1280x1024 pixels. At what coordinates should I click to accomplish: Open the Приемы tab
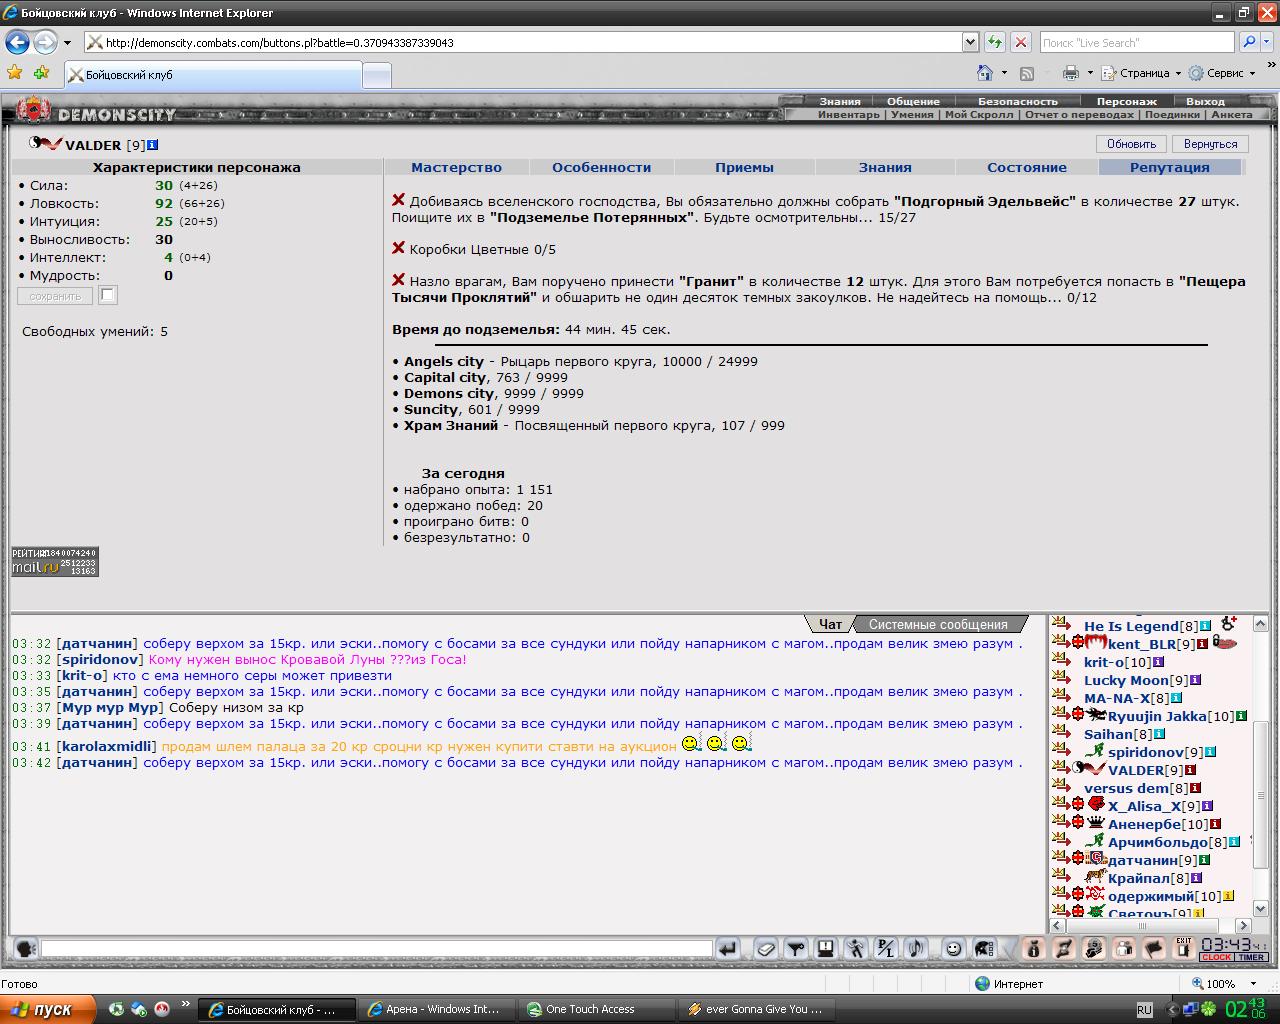point(744,167)
